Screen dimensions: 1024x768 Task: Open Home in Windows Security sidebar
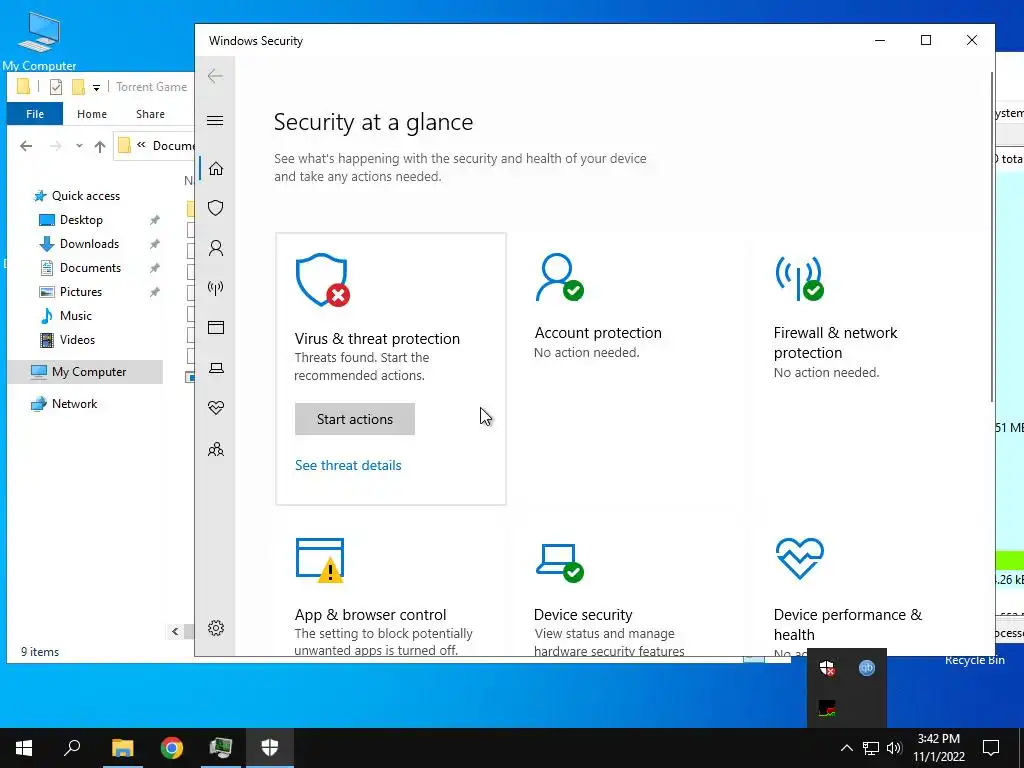tap(216, 169)
